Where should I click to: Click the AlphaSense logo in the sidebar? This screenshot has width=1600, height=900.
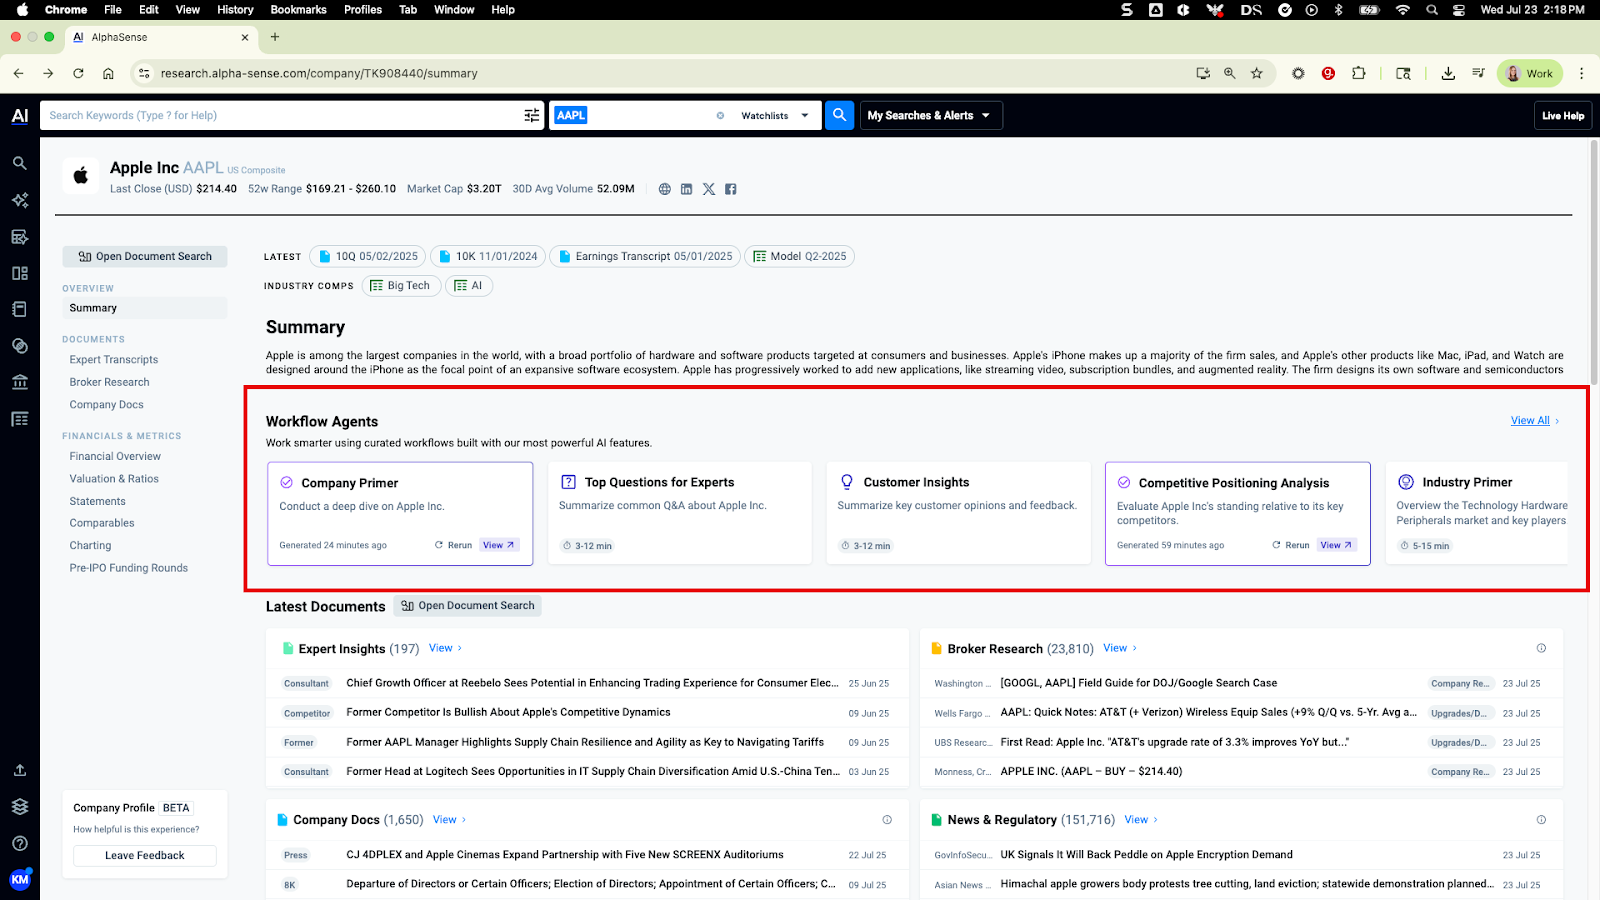pyautogui.click(x=20, y=116)
